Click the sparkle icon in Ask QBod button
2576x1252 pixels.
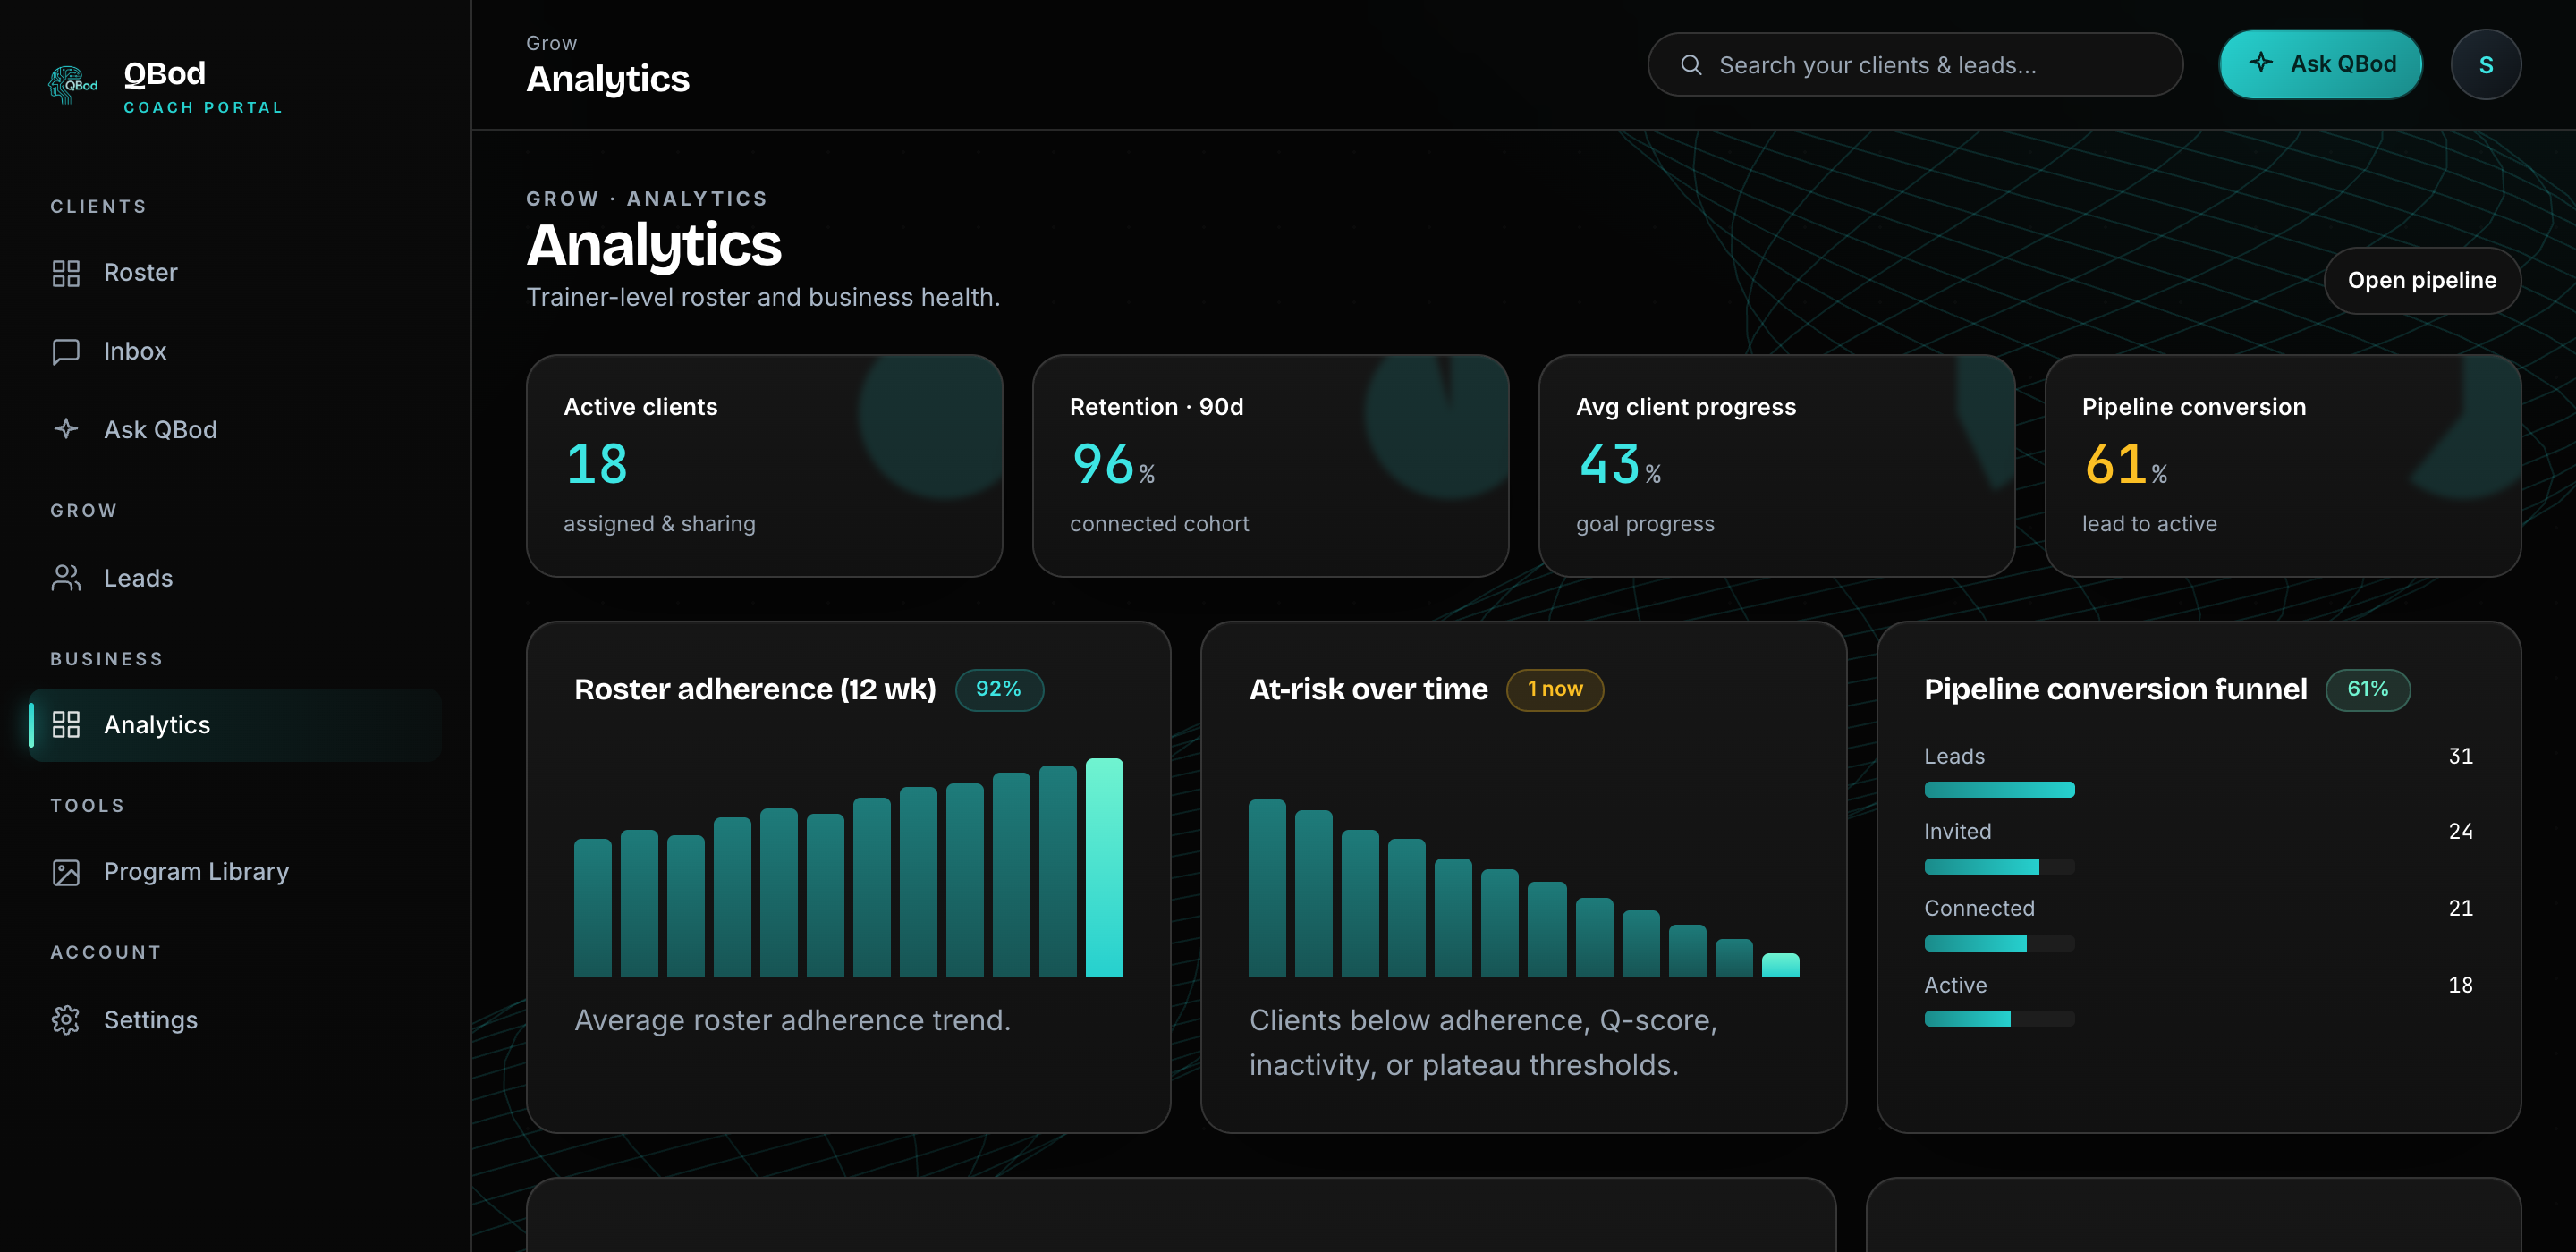2260,63
